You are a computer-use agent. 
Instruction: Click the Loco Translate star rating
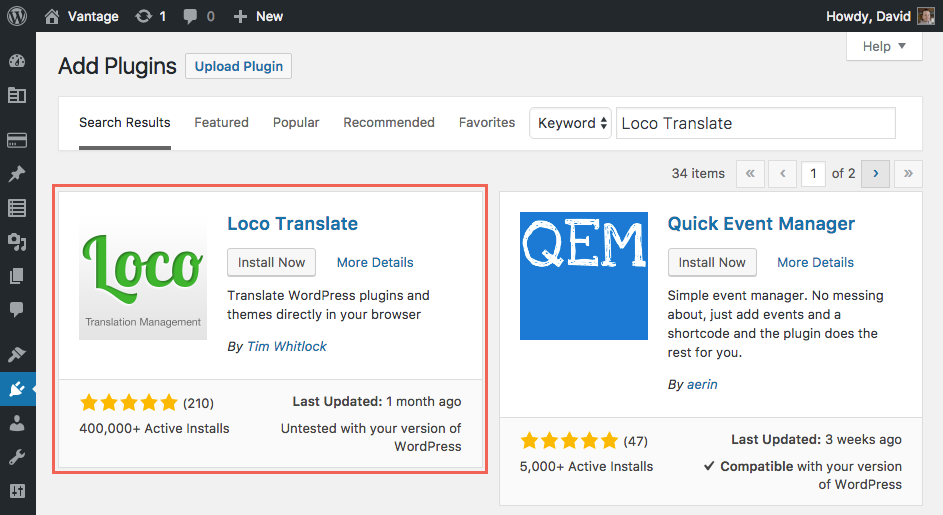click(x=129, y=402)
